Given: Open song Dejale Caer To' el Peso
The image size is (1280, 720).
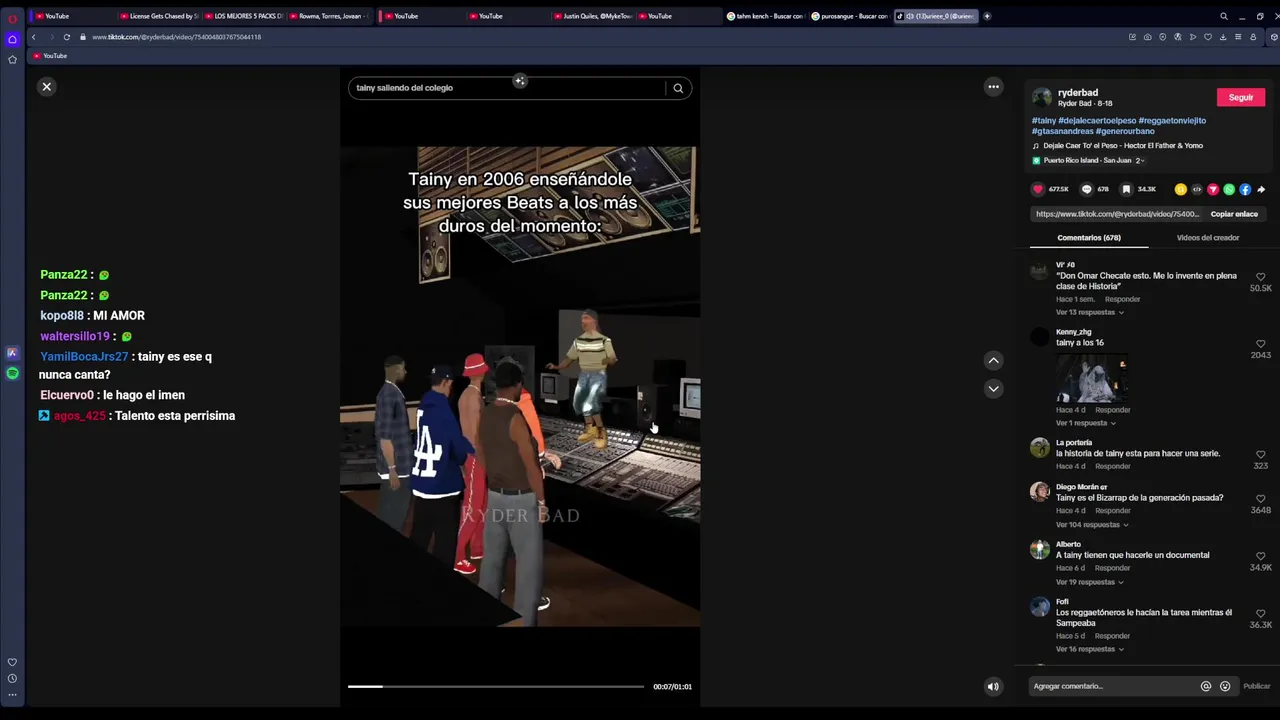Looking at the screenshot, I should [x=1123, y=146].
